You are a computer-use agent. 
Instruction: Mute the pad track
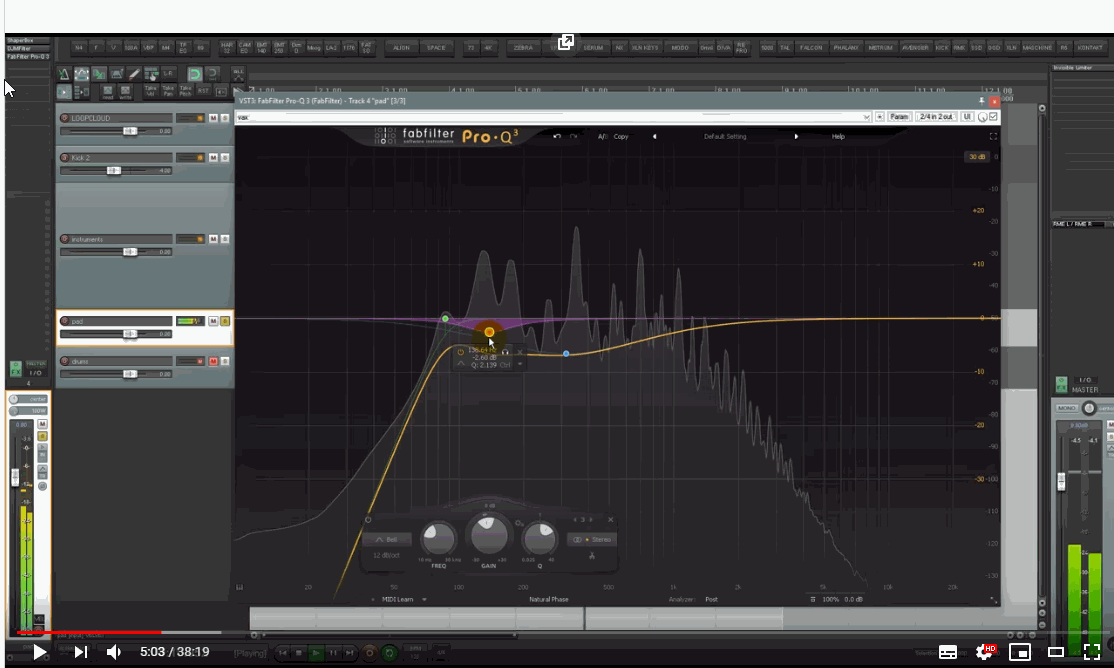tap(213, 321)
